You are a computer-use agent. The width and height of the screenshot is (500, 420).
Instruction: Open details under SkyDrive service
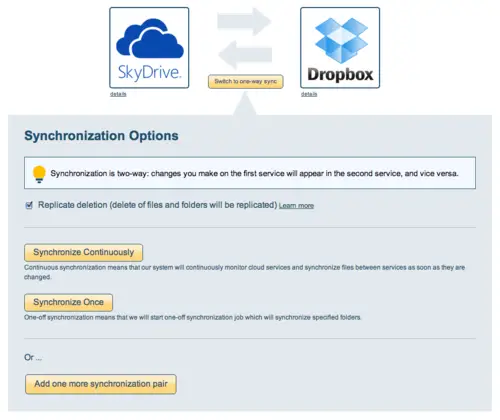[x=118, y=94]
